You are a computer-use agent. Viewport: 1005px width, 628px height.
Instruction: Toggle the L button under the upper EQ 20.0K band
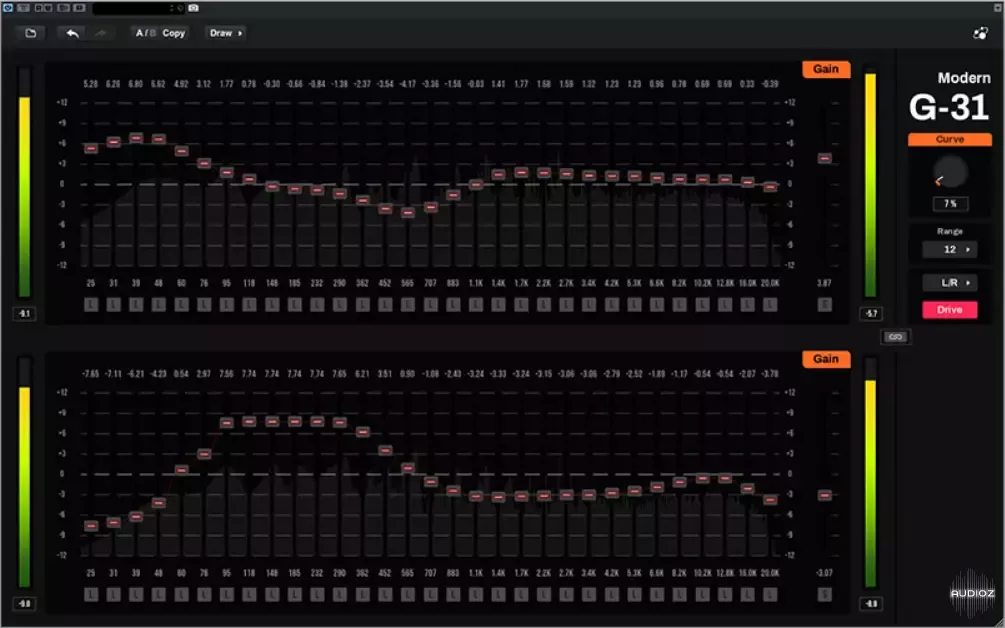[x=770, y=304]
